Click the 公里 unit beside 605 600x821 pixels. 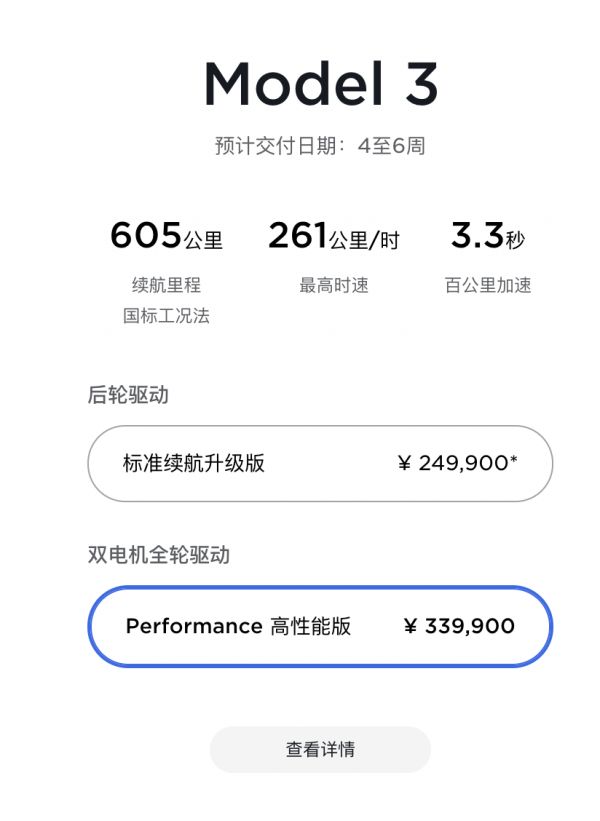coord(203,240)
